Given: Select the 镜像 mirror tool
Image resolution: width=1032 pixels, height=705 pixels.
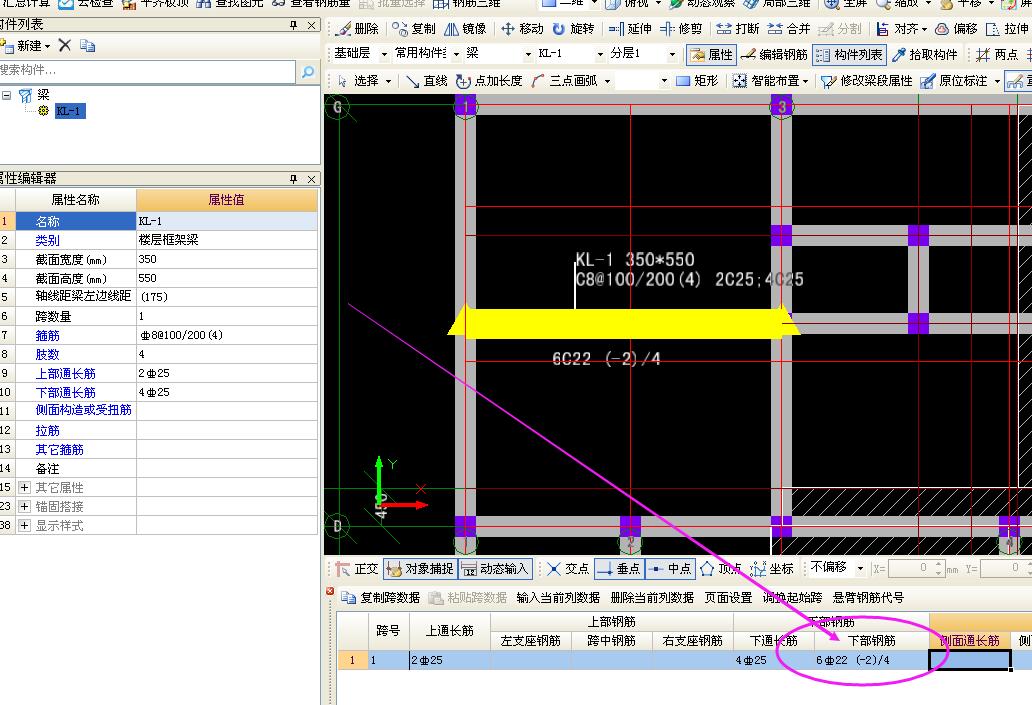Looking at the screenshot, I should tap(466, 29).
